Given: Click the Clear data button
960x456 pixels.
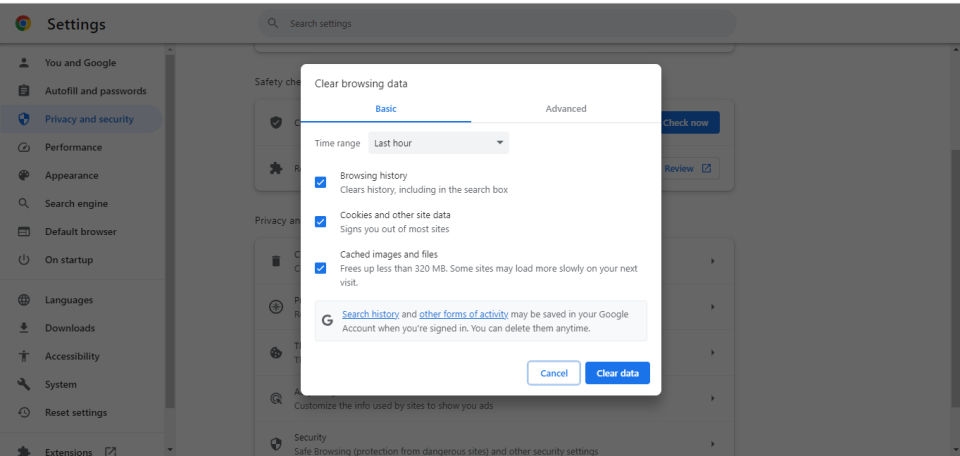Looking at the screenshot, I should [617, 373].
